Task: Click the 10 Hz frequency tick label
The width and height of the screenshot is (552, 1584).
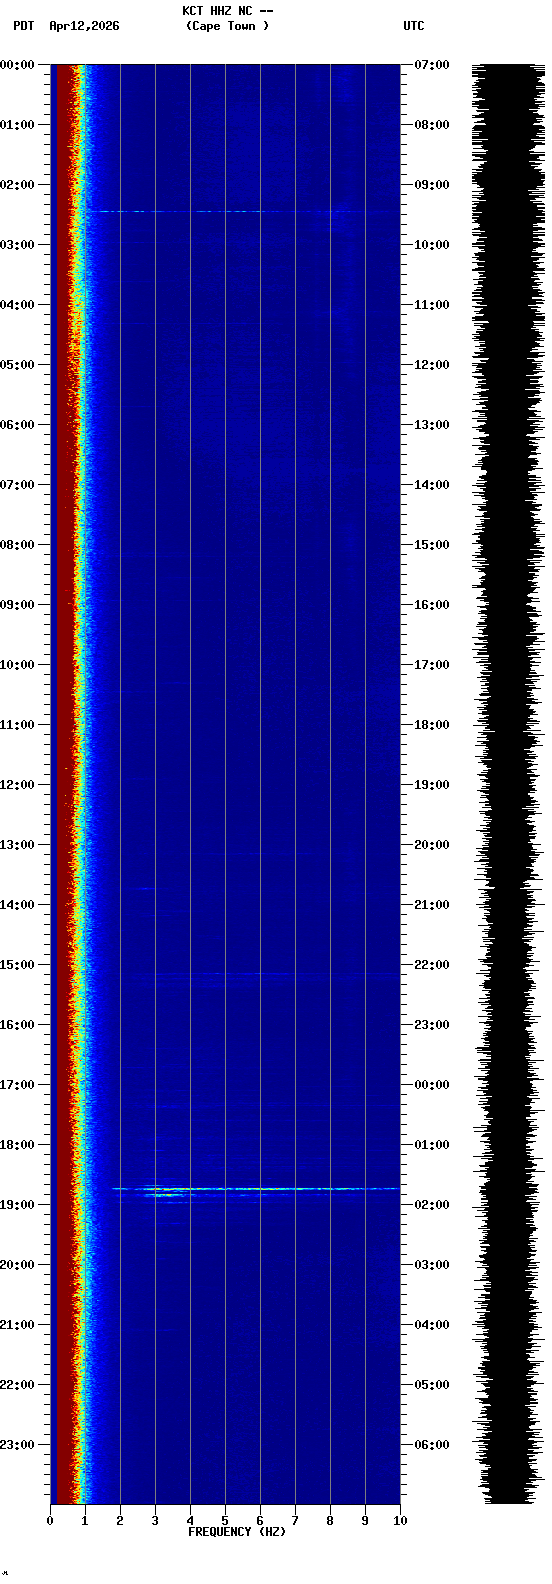Action: pyautogui.click(x=400, y=1521)
